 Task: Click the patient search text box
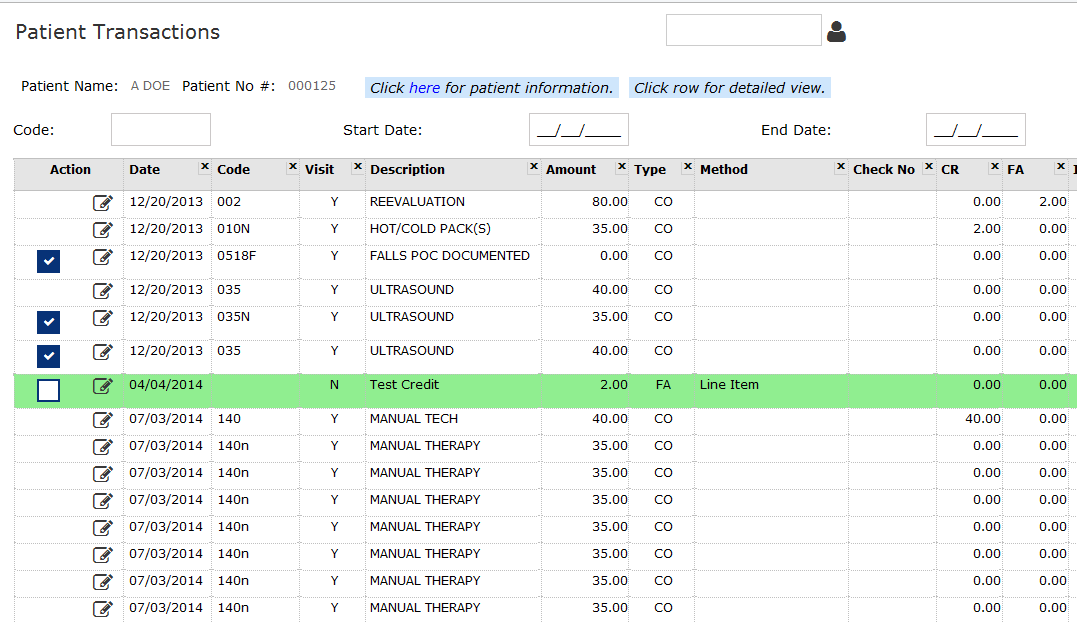click(743, 30)
